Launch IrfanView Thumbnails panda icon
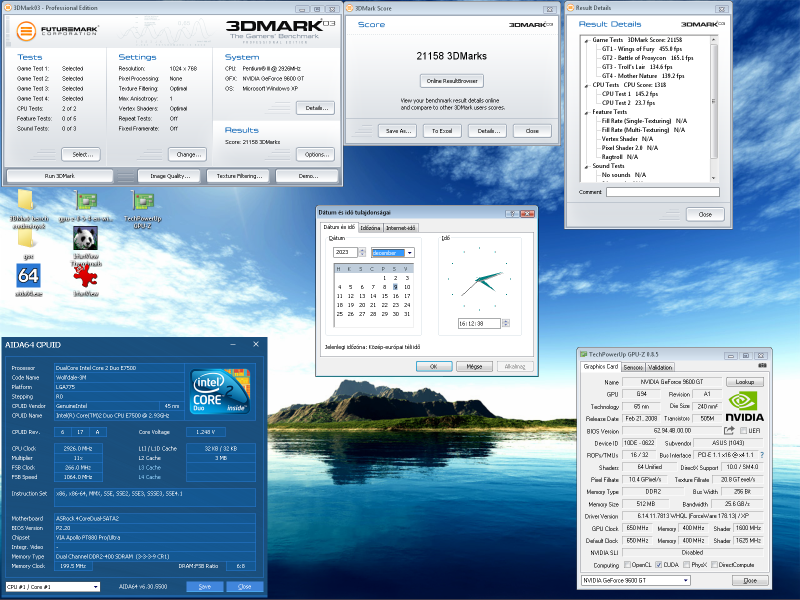The image size is (800, 600). [85, 238]
